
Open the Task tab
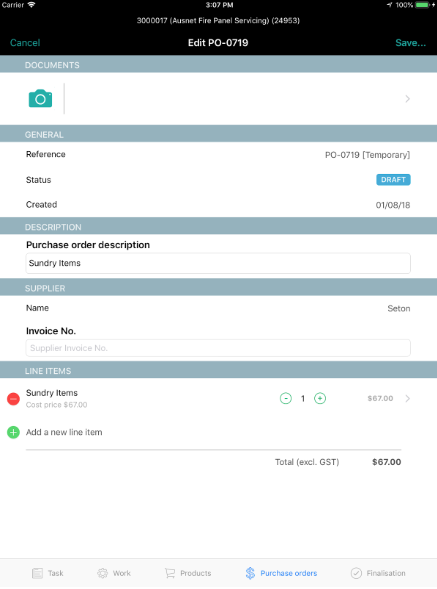pyautogui.click(x=48, y=573)
